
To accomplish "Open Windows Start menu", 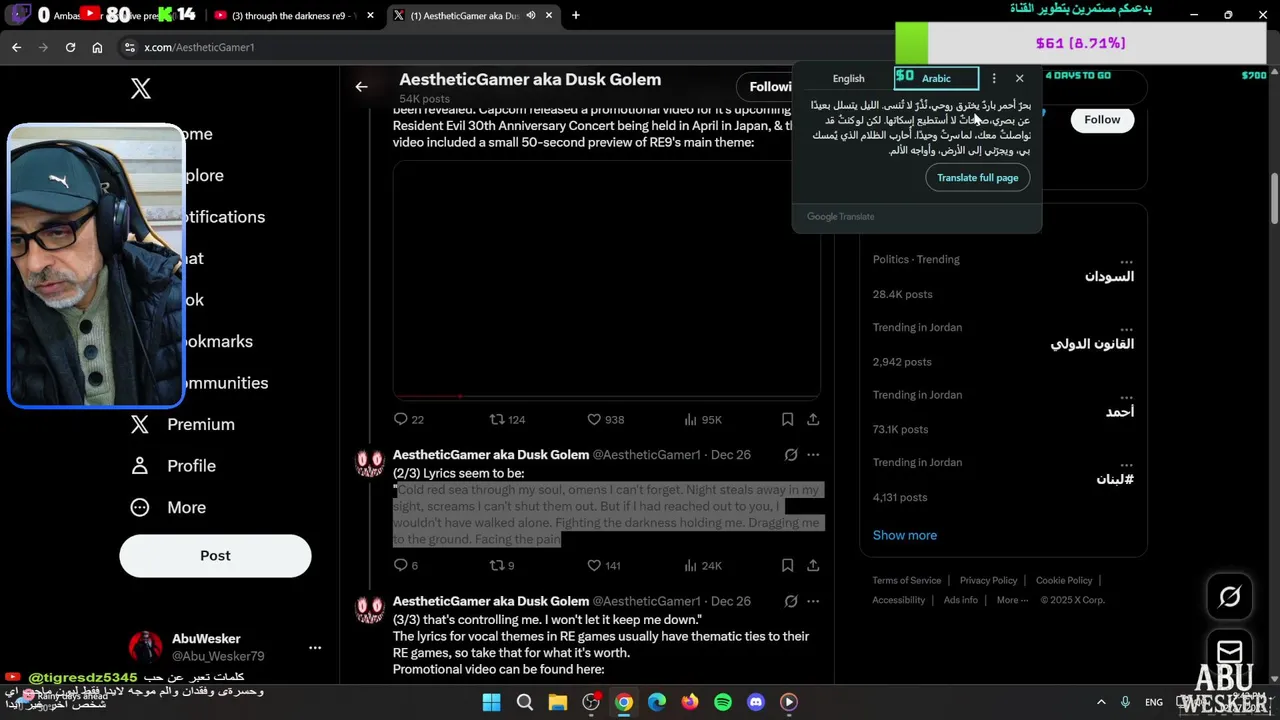I will tap(491, 702).
